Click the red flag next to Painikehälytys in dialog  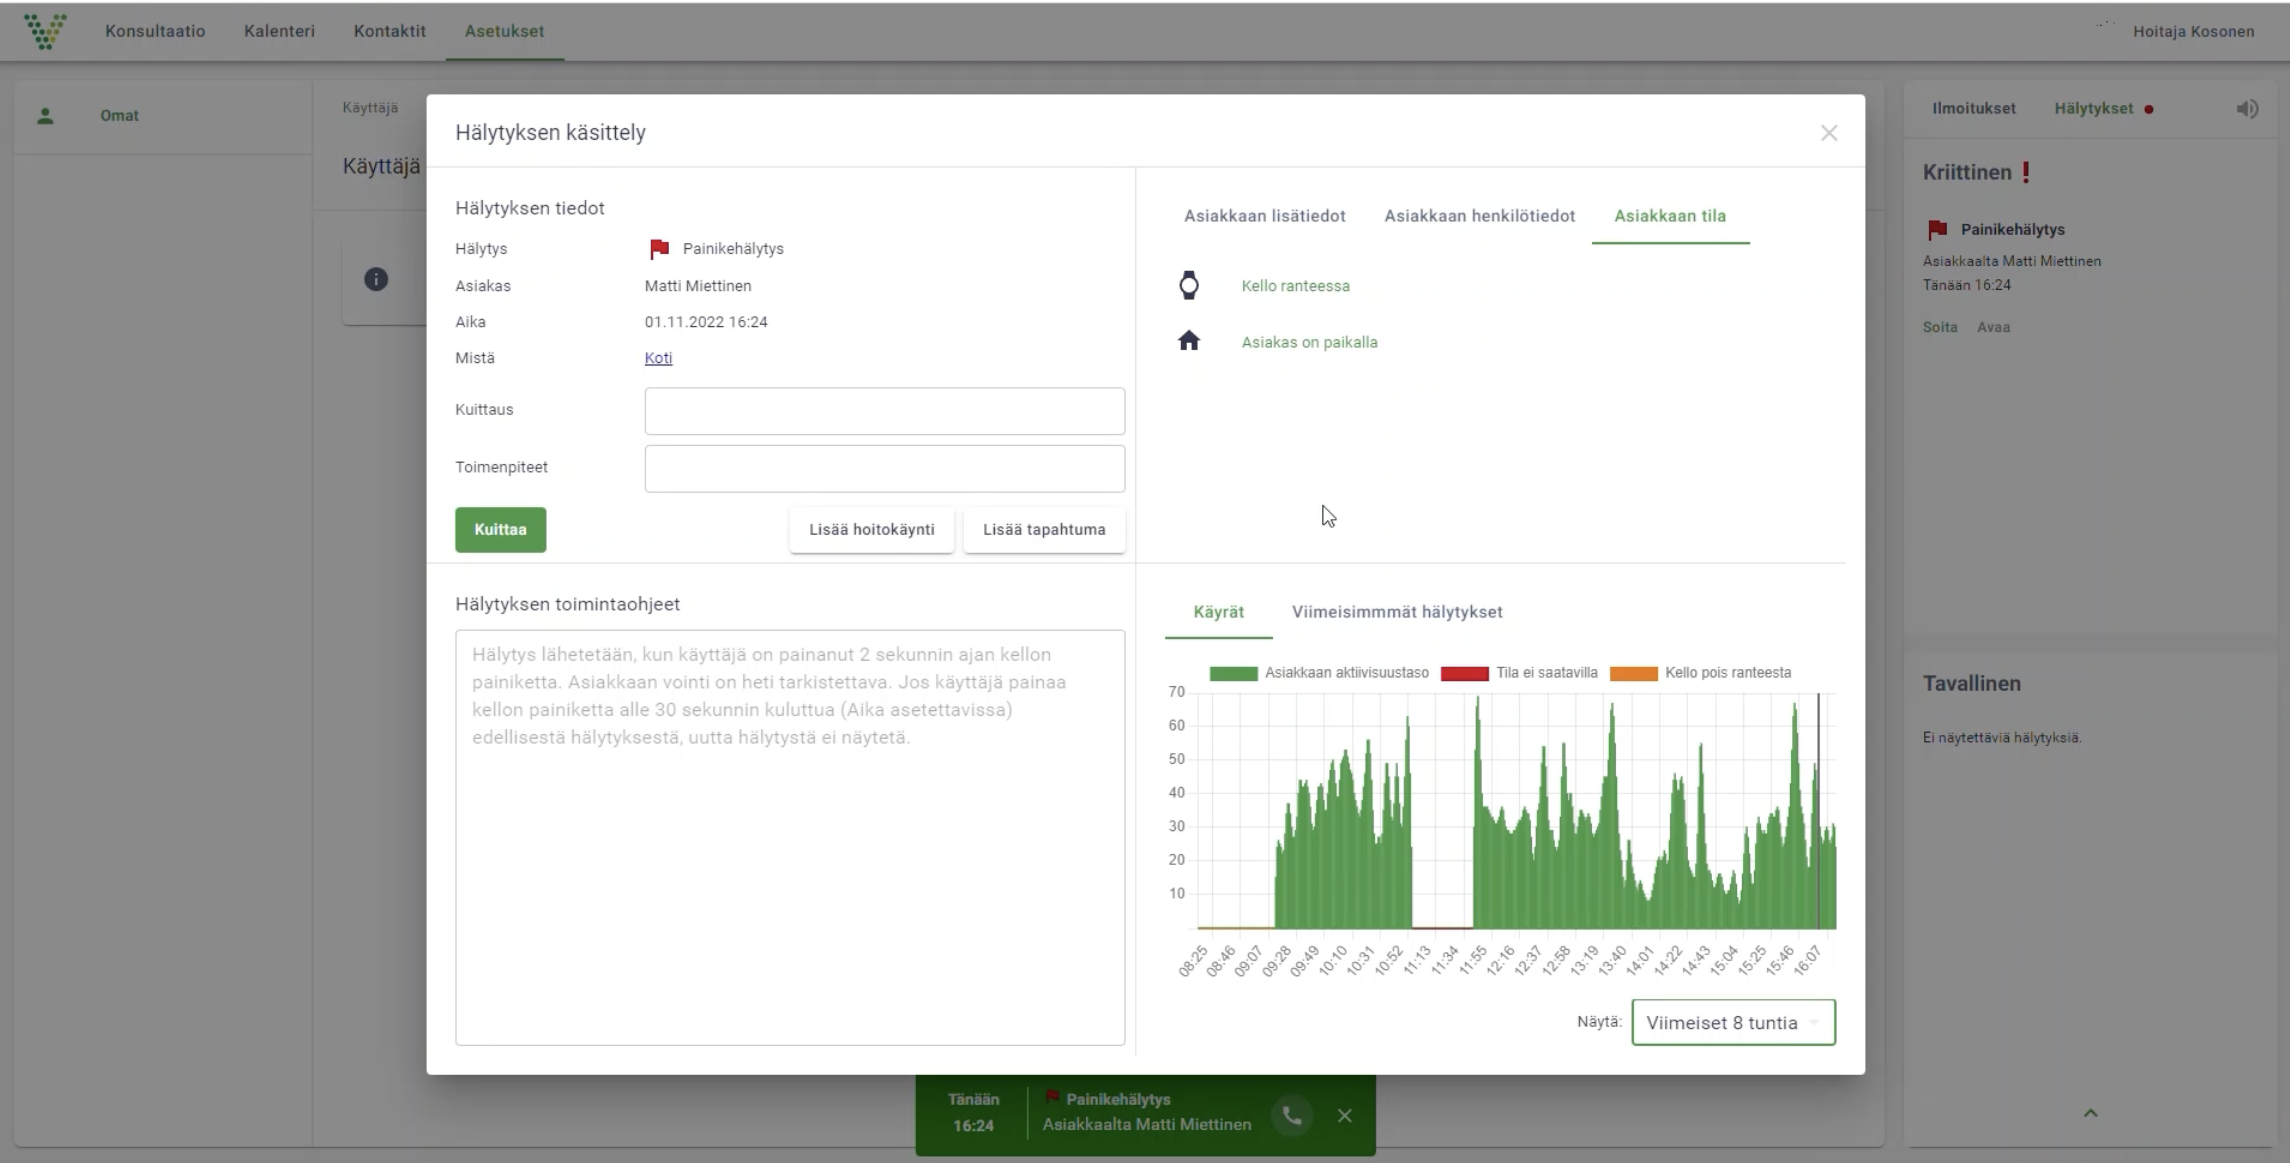point(659,249)
